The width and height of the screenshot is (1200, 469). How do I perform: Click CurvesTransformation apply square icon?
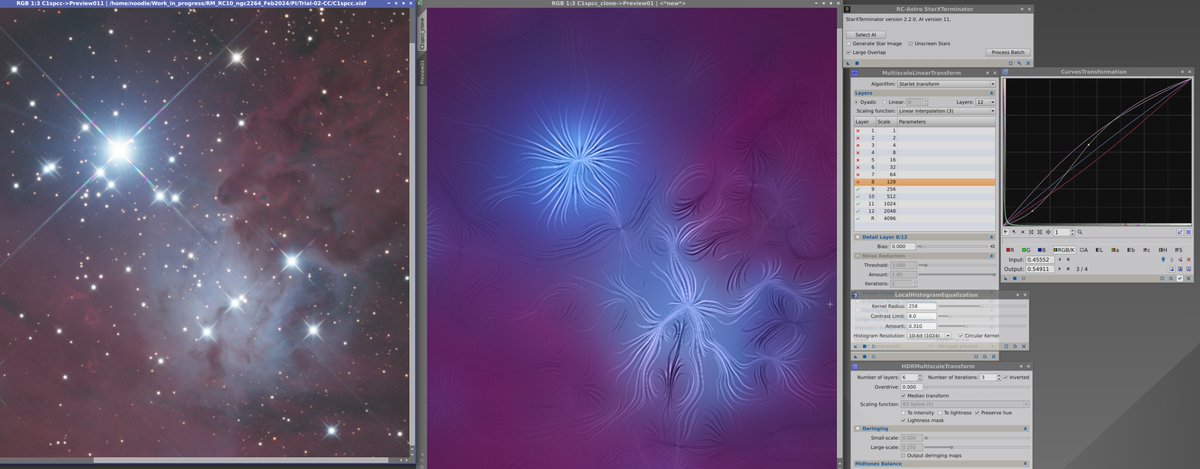(x=1015, y=278)
